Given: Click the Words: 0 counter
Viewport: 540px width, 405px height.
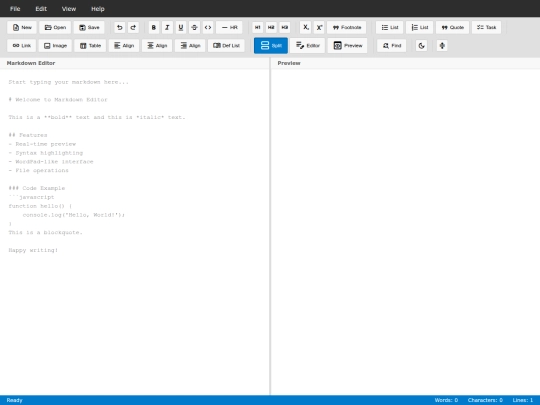Looking at the screenshot, I should click(446, 400).
